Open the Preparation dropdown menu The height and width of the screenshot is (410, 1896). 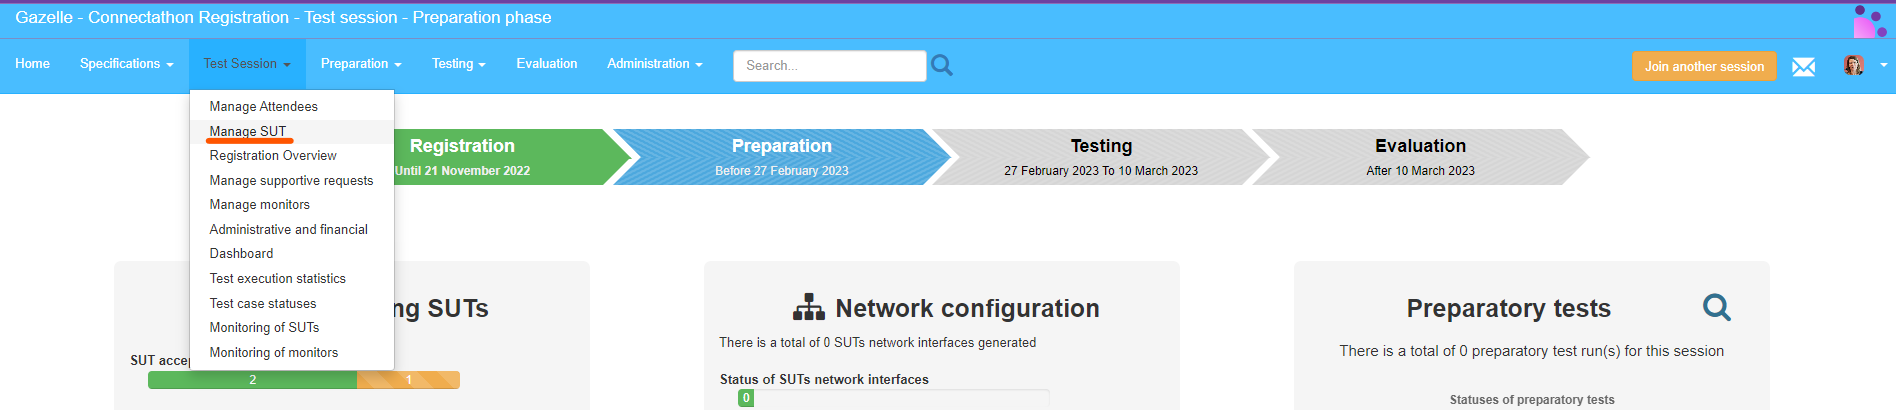pos(360,64)
